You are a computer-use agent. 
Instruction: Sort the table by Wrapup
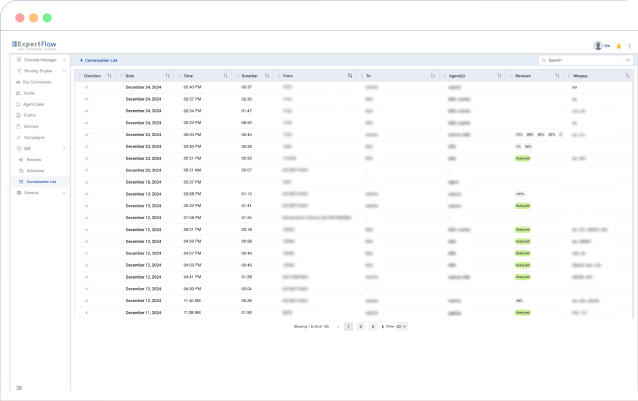627,76
